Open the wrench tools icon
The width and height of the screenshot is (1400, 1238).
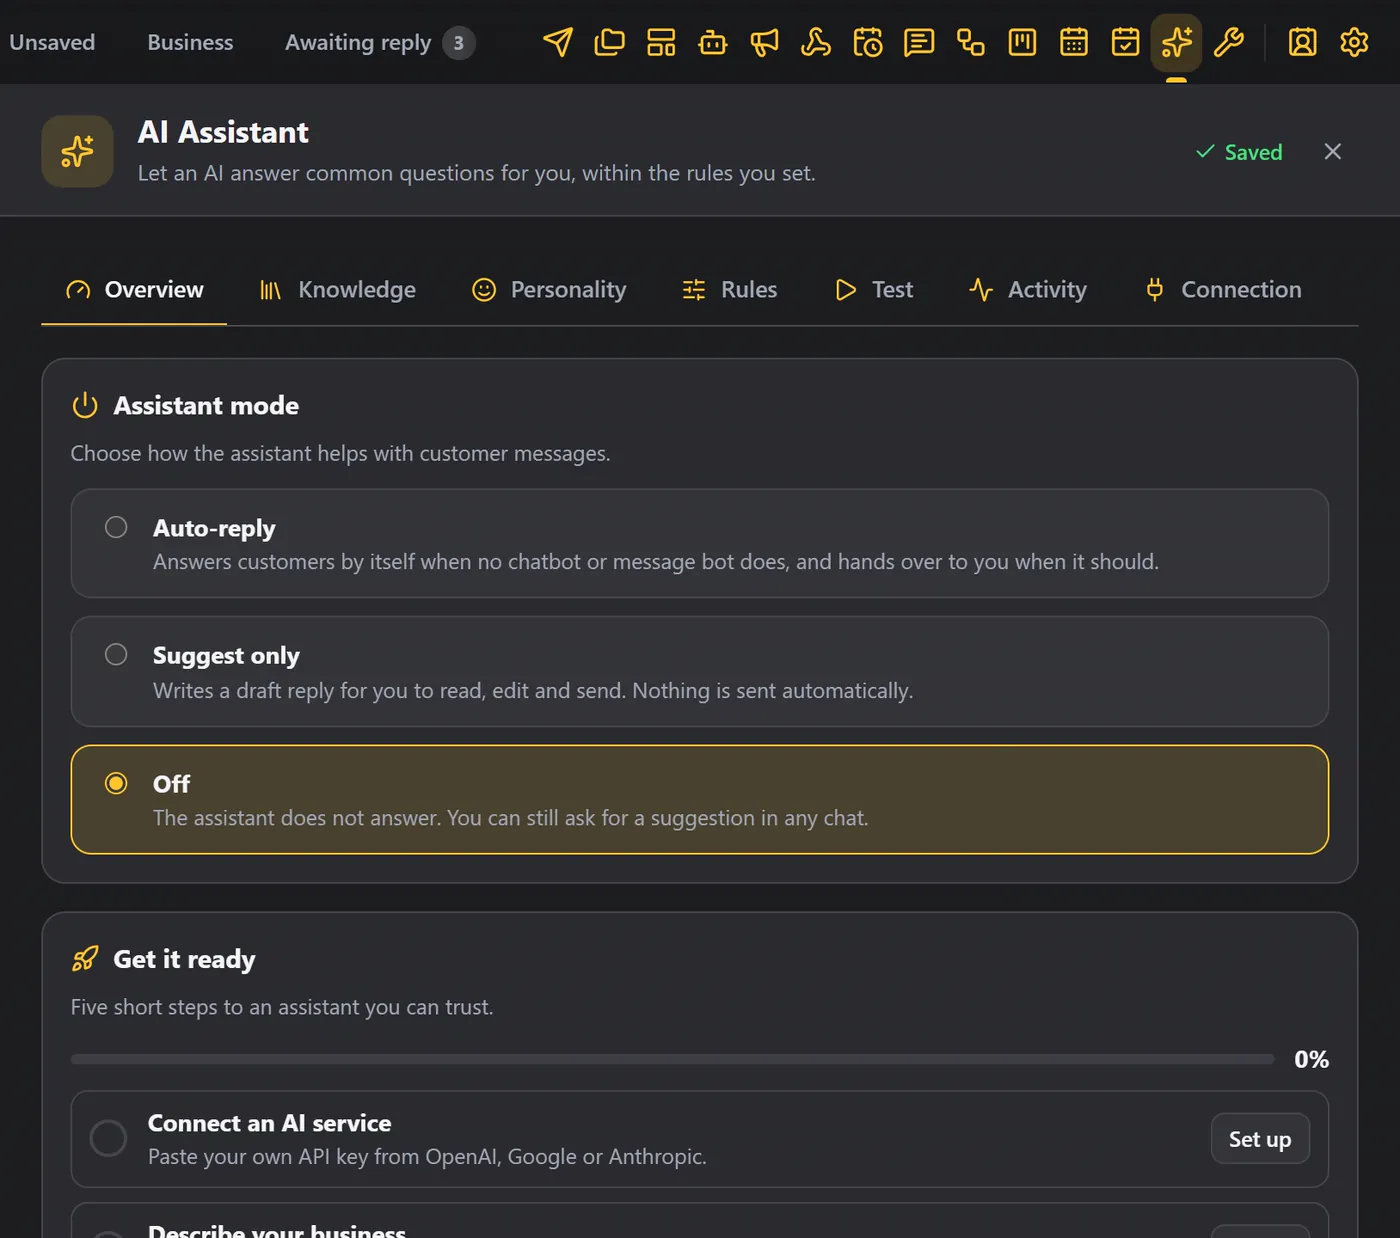pyautogui.click(x=1229, y=42)
